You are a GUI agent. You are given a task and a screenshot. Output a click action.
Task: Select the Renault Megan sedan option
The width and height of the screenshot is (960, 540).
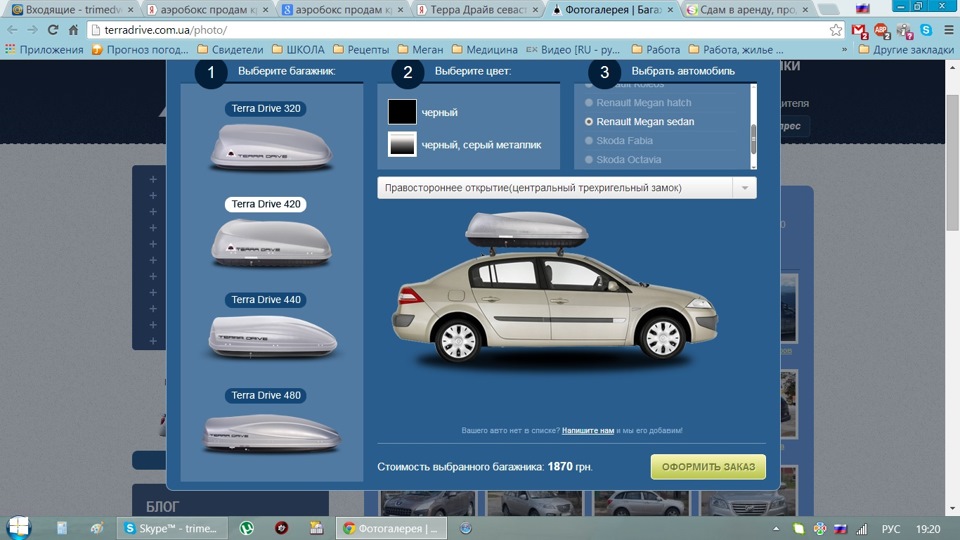639,122
